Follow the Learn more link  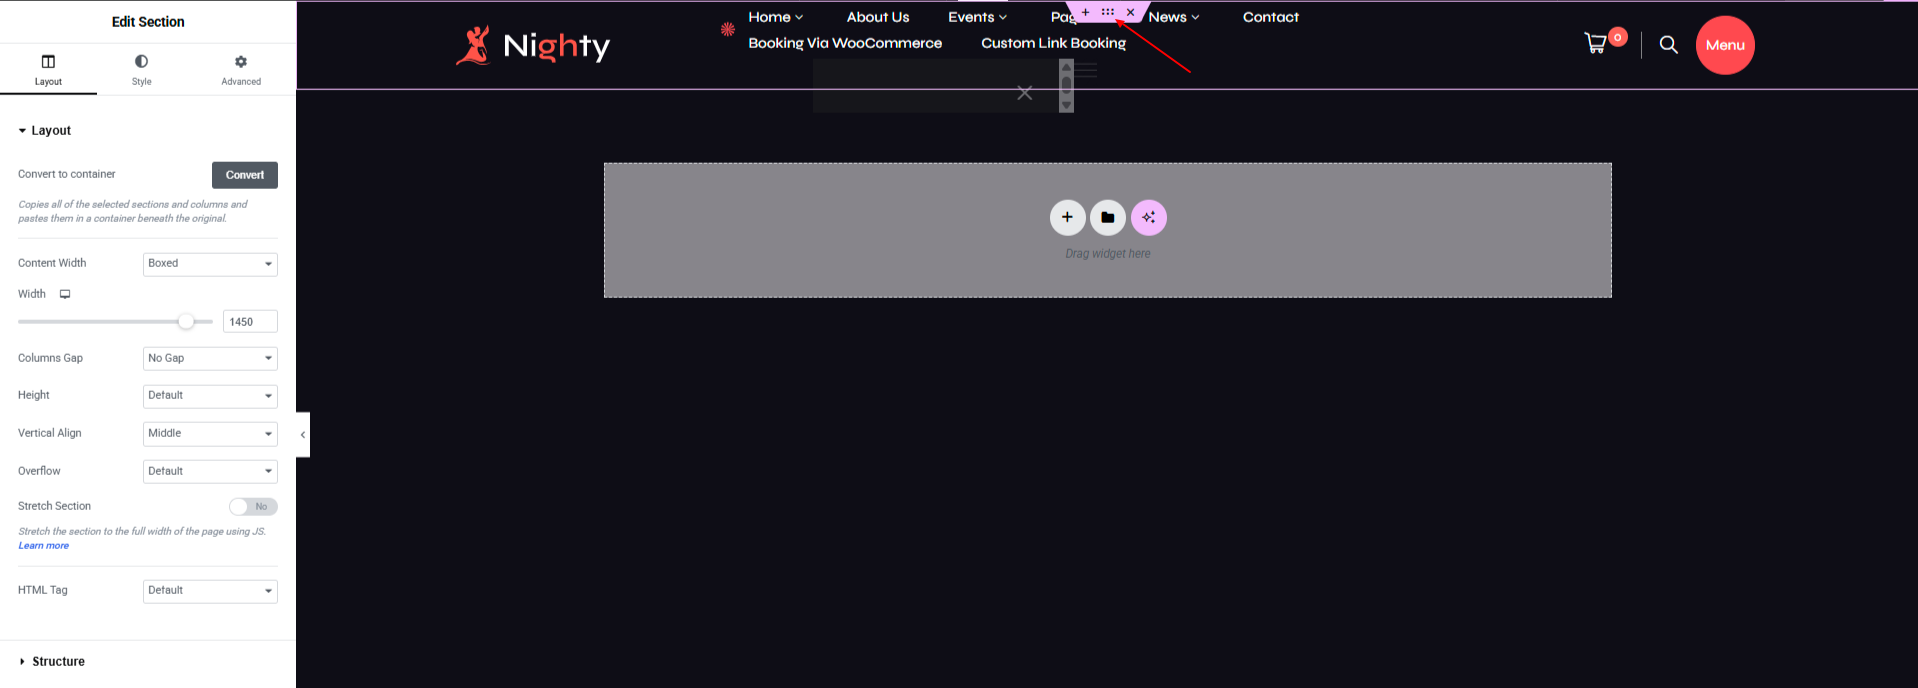click(x=43, y=546)
